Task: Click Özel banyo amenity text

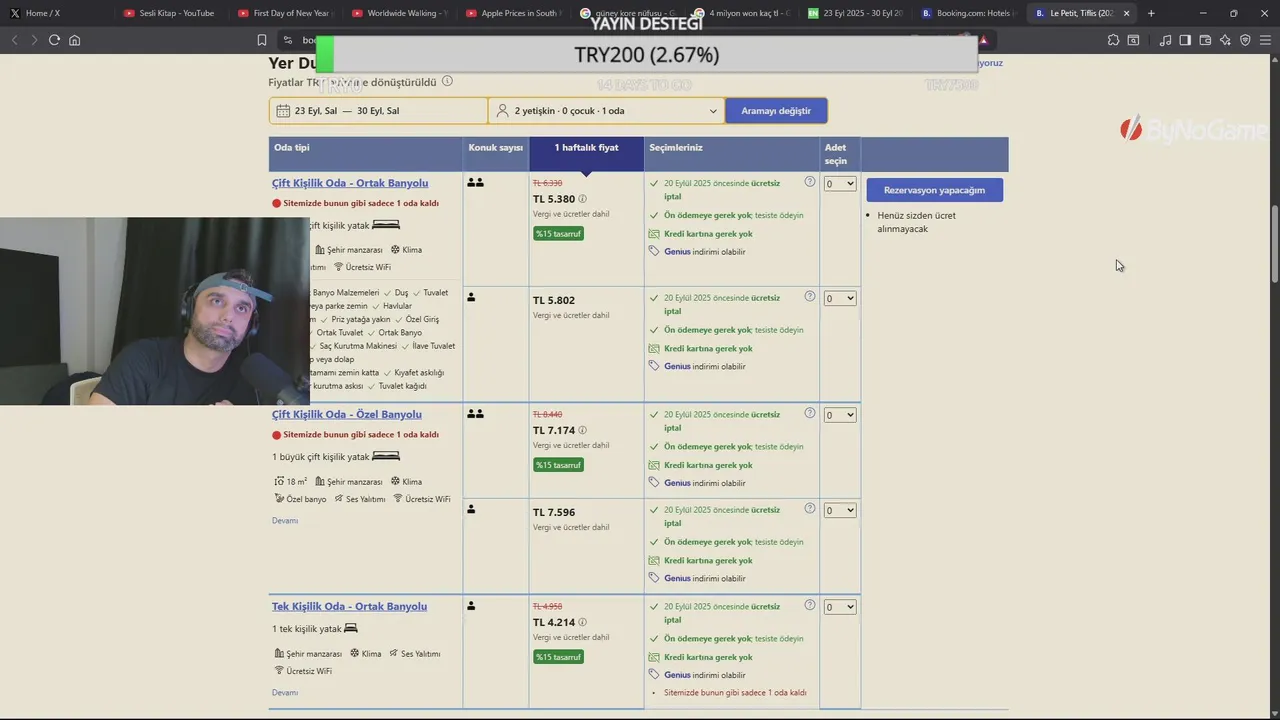Action: tap(306, 499)
